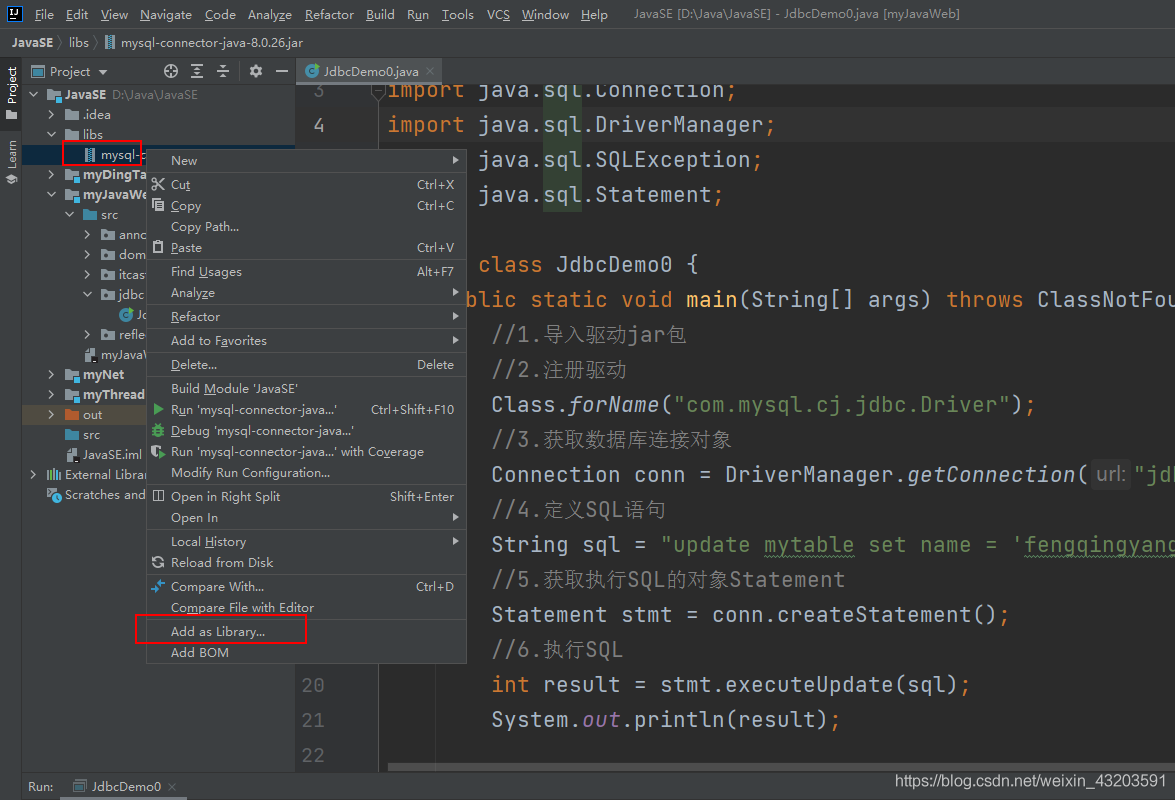This screenshot has width=1175, height=800.
Task: Select the mysql connector jar in libs
Action: 113,155
